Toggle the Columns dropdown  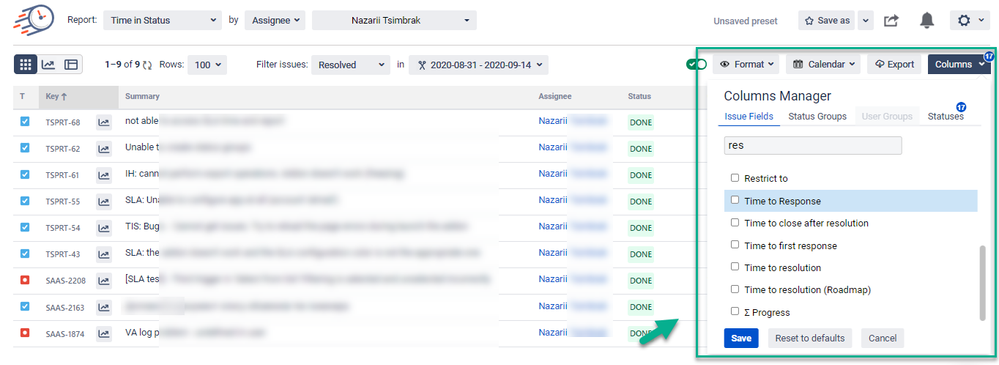959,64
